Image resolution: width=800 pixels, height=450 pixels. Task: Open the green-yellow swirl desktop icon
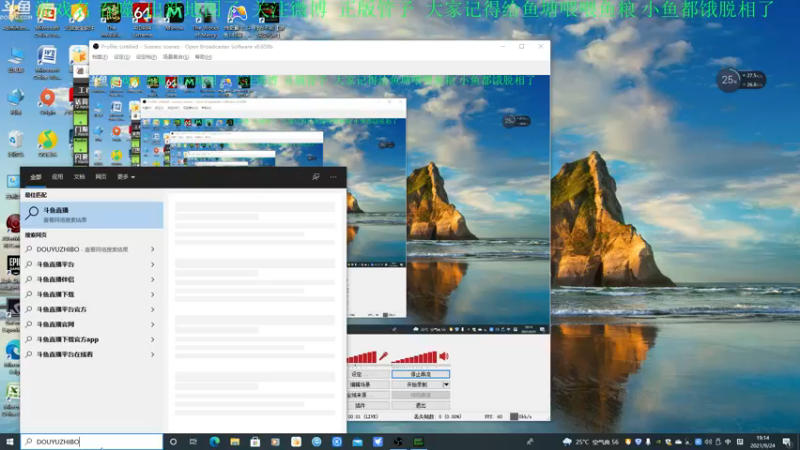47,143
